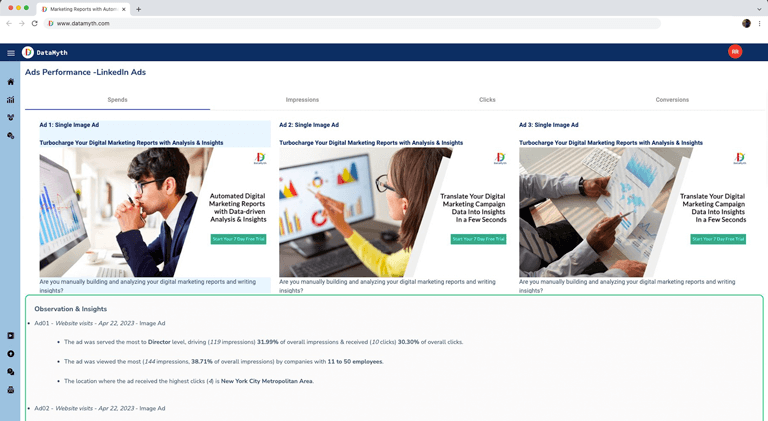
Task: Reload the page with the browser refresh button
Action: (34, 23)
